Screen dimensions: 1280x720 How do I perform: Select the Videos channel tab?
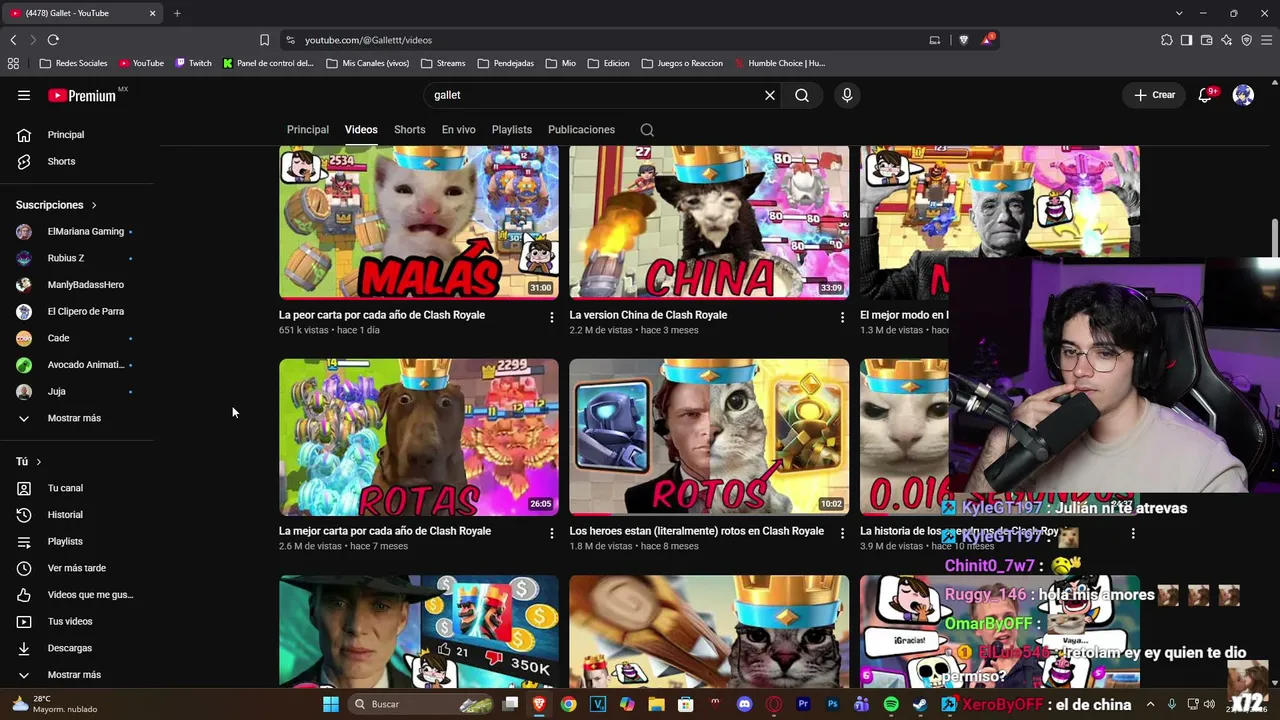pyautogui.click(x=361, y=130)
